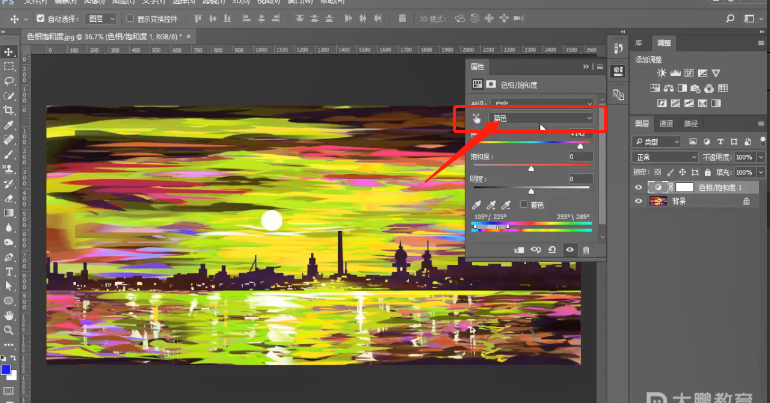The image size is (770, 403).
Task: Pick the Eyedropper tool in left toolbar
Action: click(9, 125)
